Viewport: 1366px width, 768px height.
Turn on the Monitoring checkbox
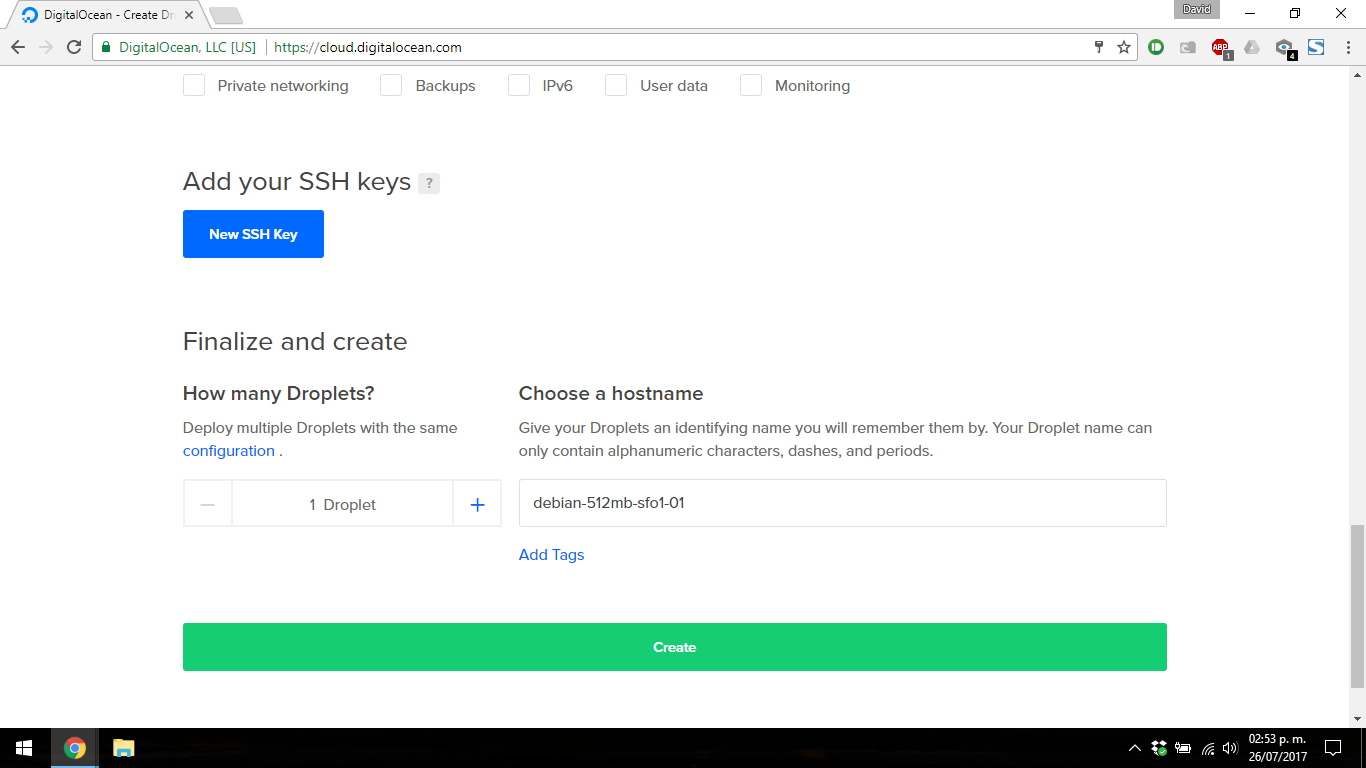[751, 86]
